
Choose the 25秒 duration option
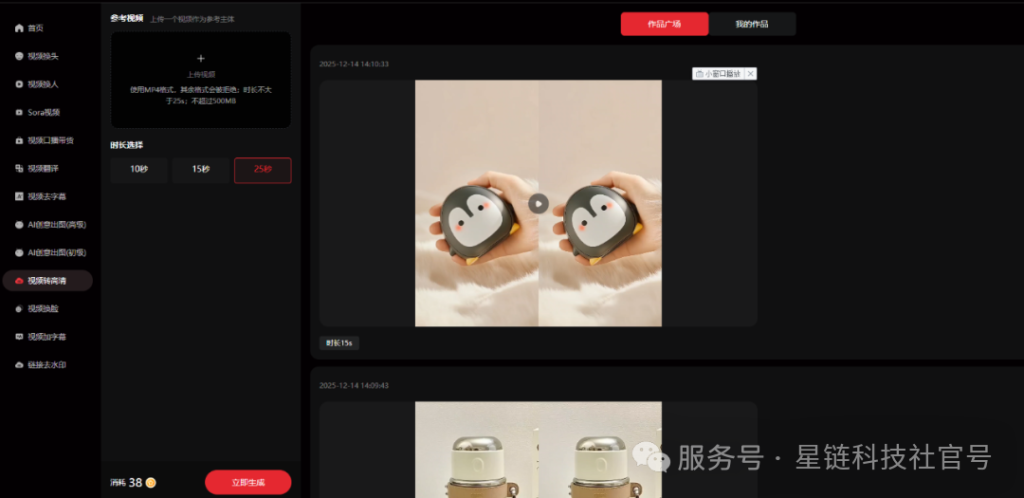point(263,170)
